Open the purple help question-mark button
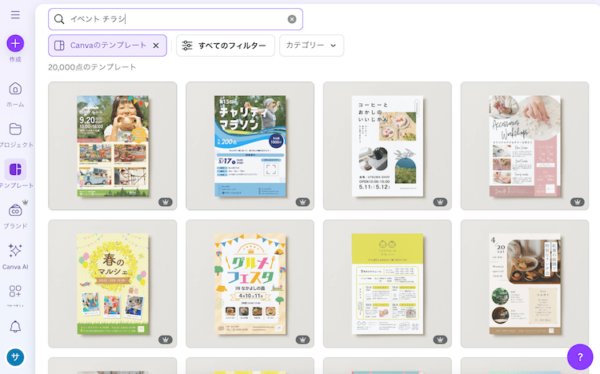Viewport: 600px width, 374px height. tap(580, 357)
